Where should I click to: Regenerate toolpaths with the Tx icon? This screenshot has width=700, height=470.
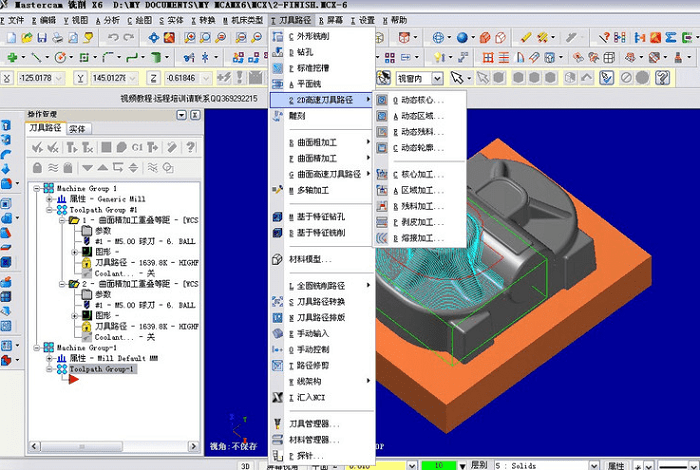[x=87, y=147]
